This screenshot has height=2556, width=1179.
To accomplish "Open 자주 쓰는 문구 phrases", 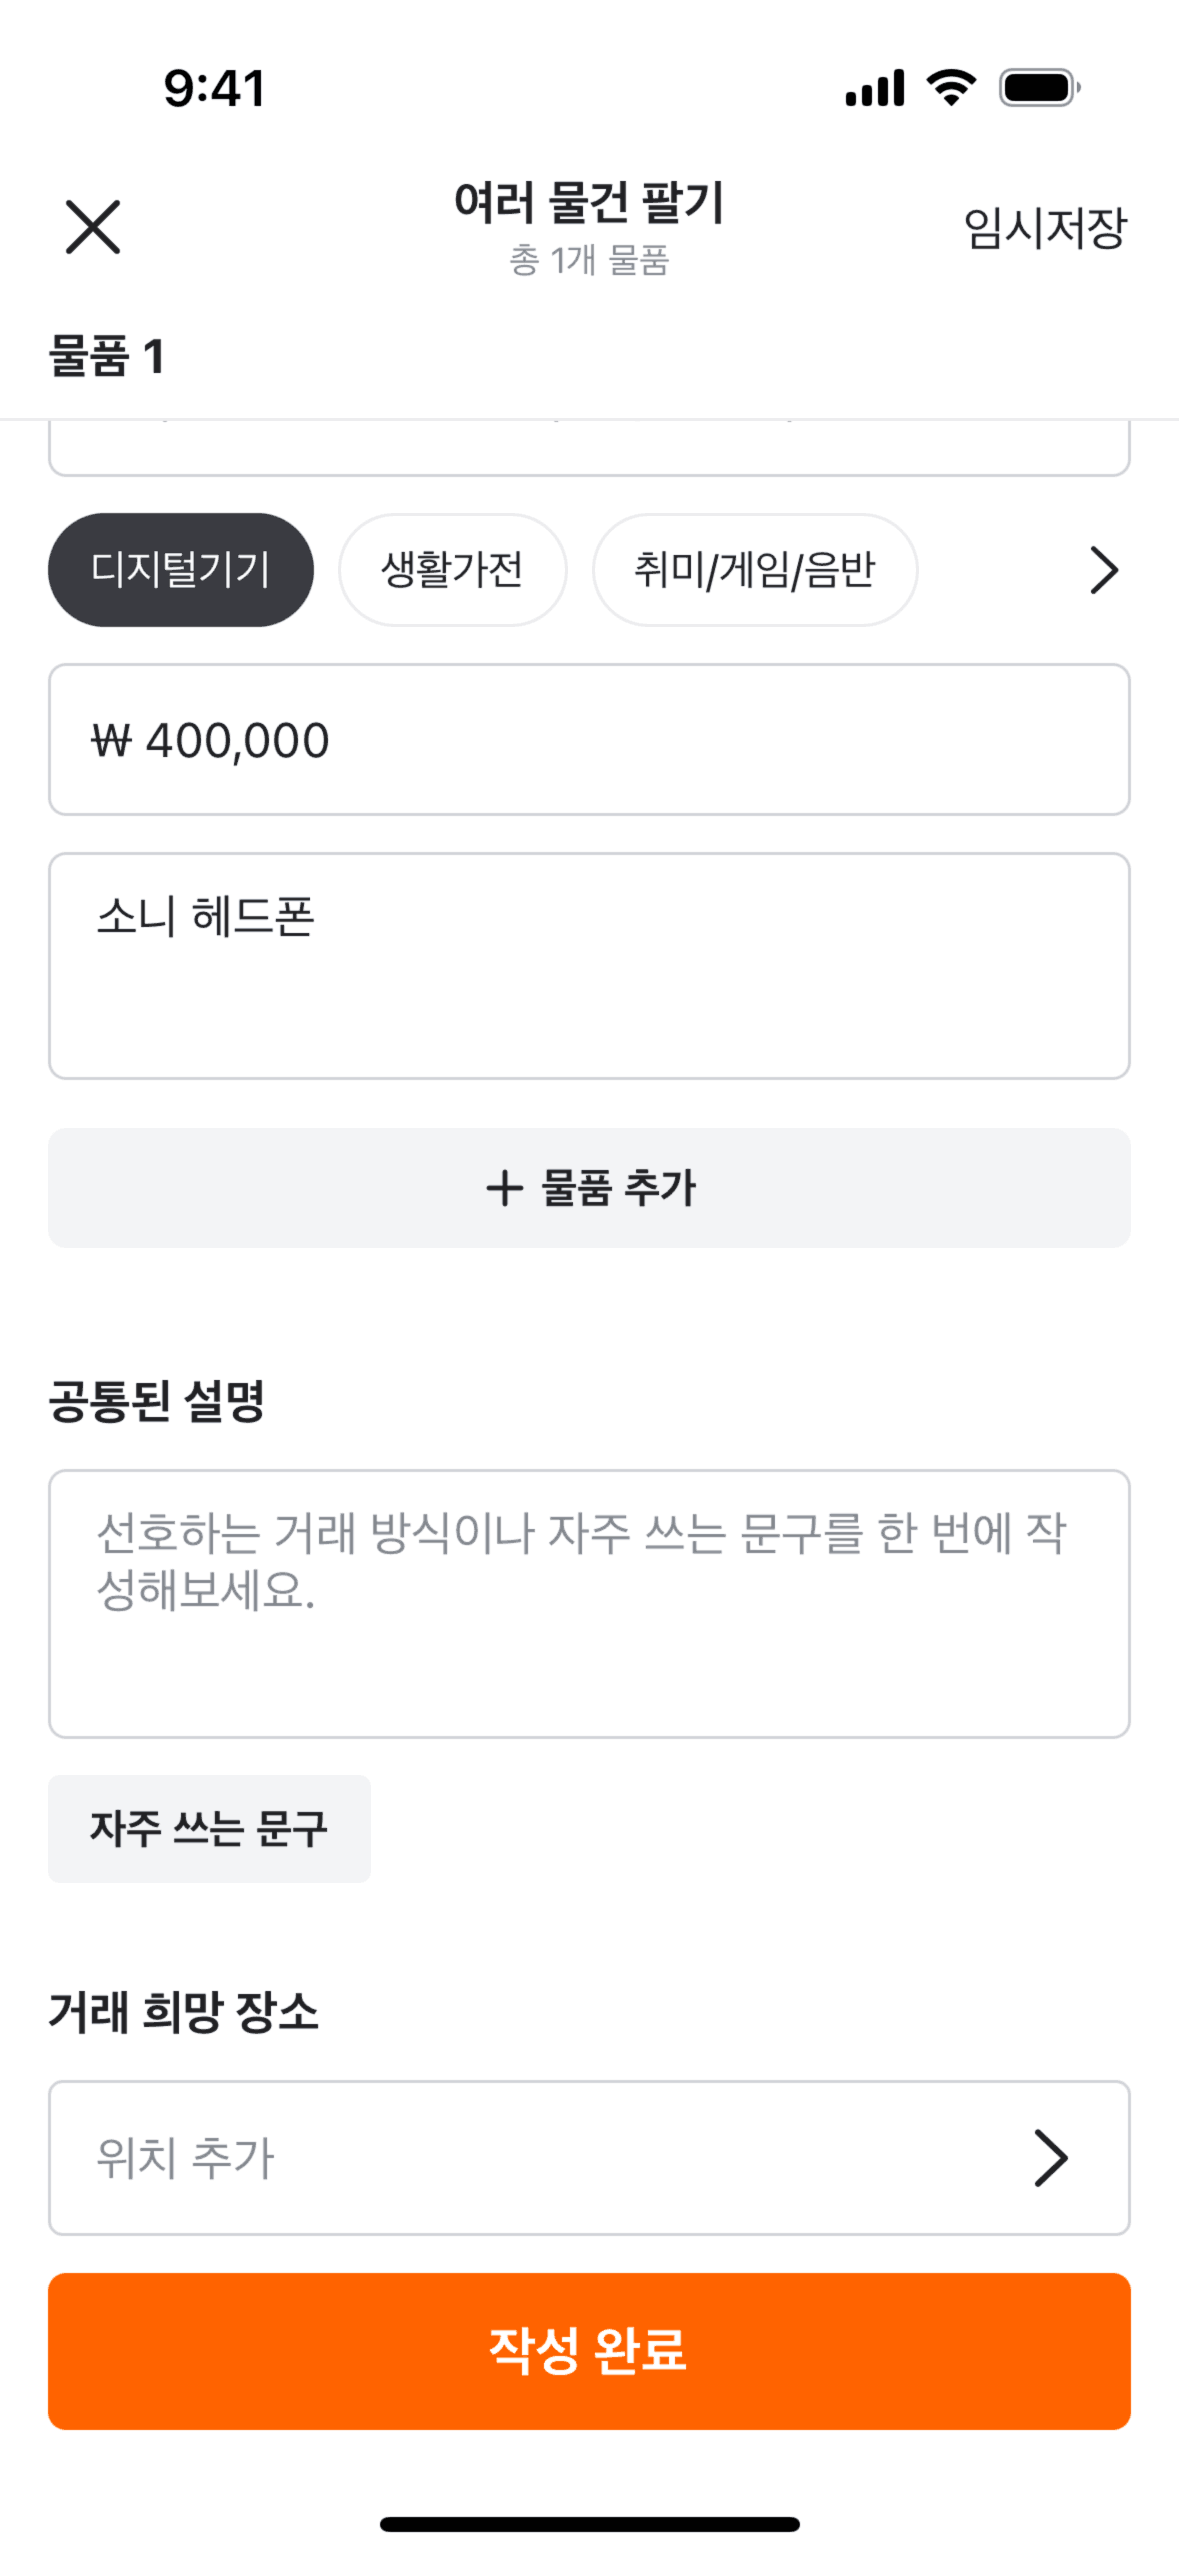I will click(209, 1829).
